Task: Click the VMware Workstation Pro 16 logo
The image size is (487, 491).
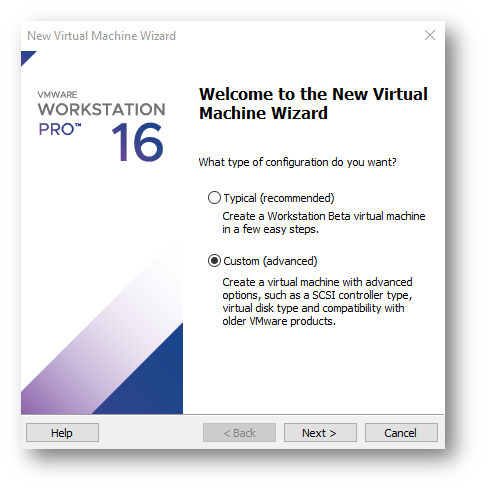Action: (x=101, y=126)
